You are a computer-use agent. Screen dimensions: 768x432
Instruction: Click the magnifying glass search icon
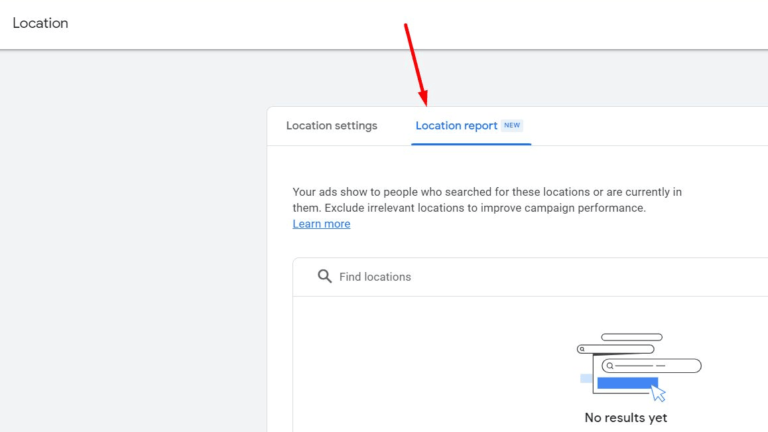(x=324, y=276)
